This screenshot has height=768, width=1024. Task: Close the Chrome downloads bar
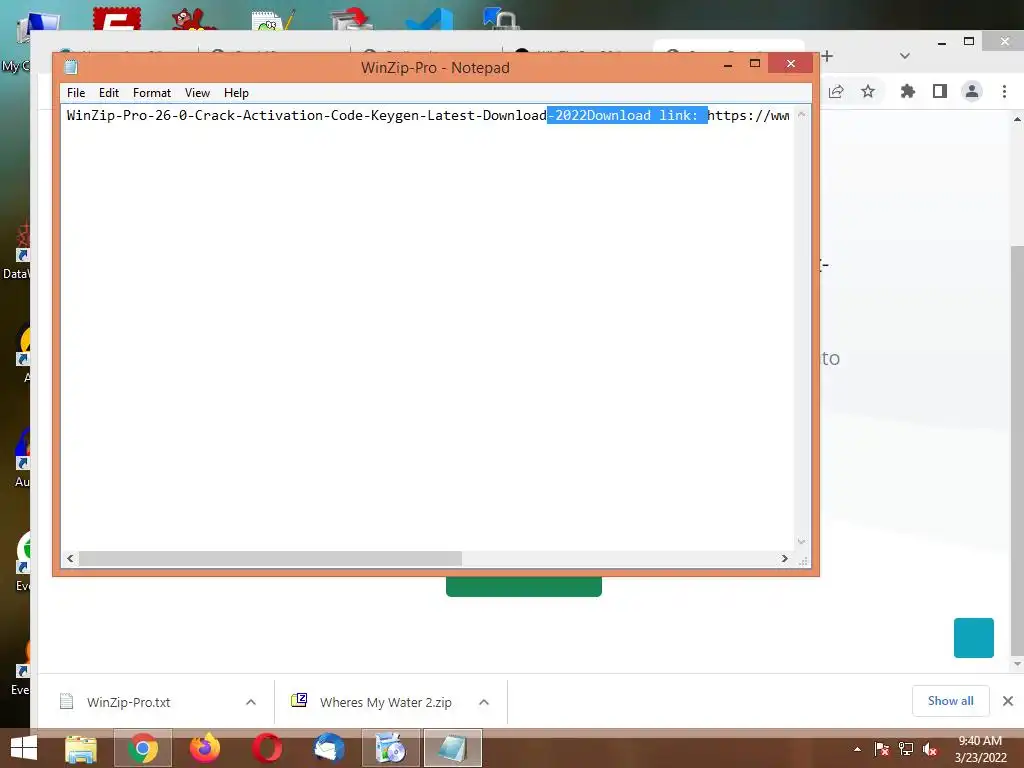(x=1008, y=701)
